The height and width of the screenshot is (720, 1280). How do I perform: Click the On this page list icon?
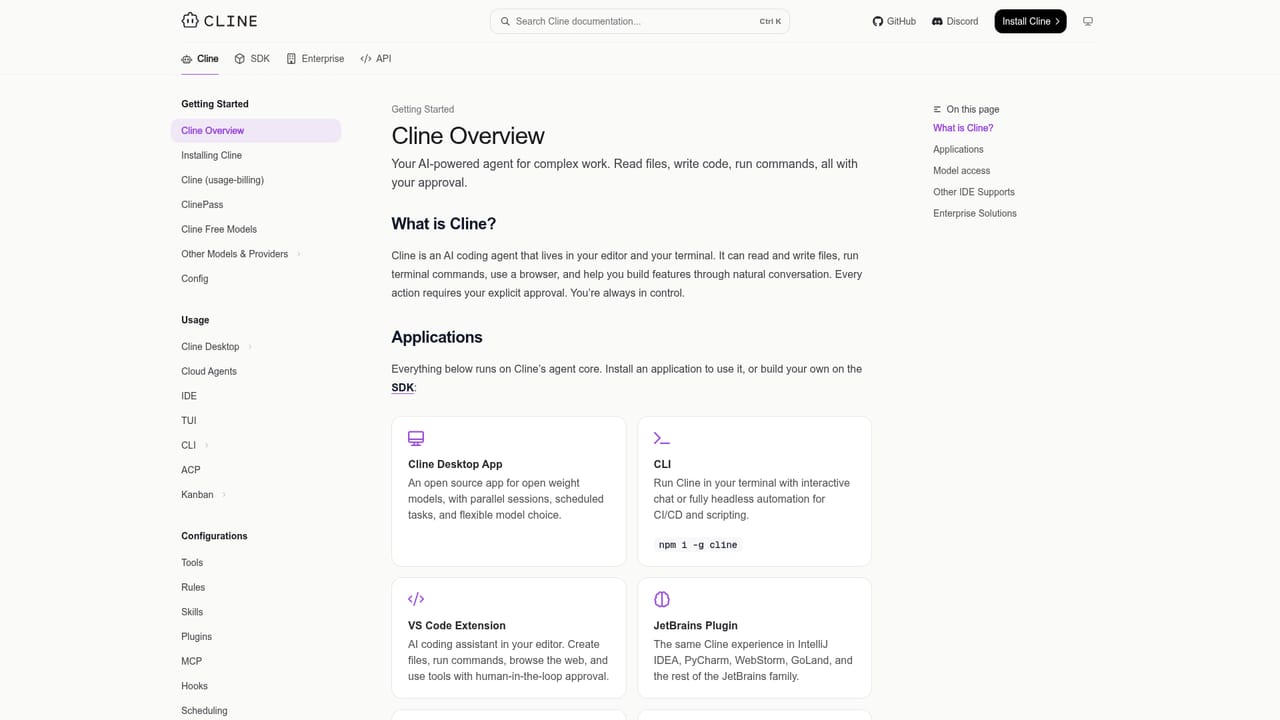pyautogui.click(x=937, y=109)
